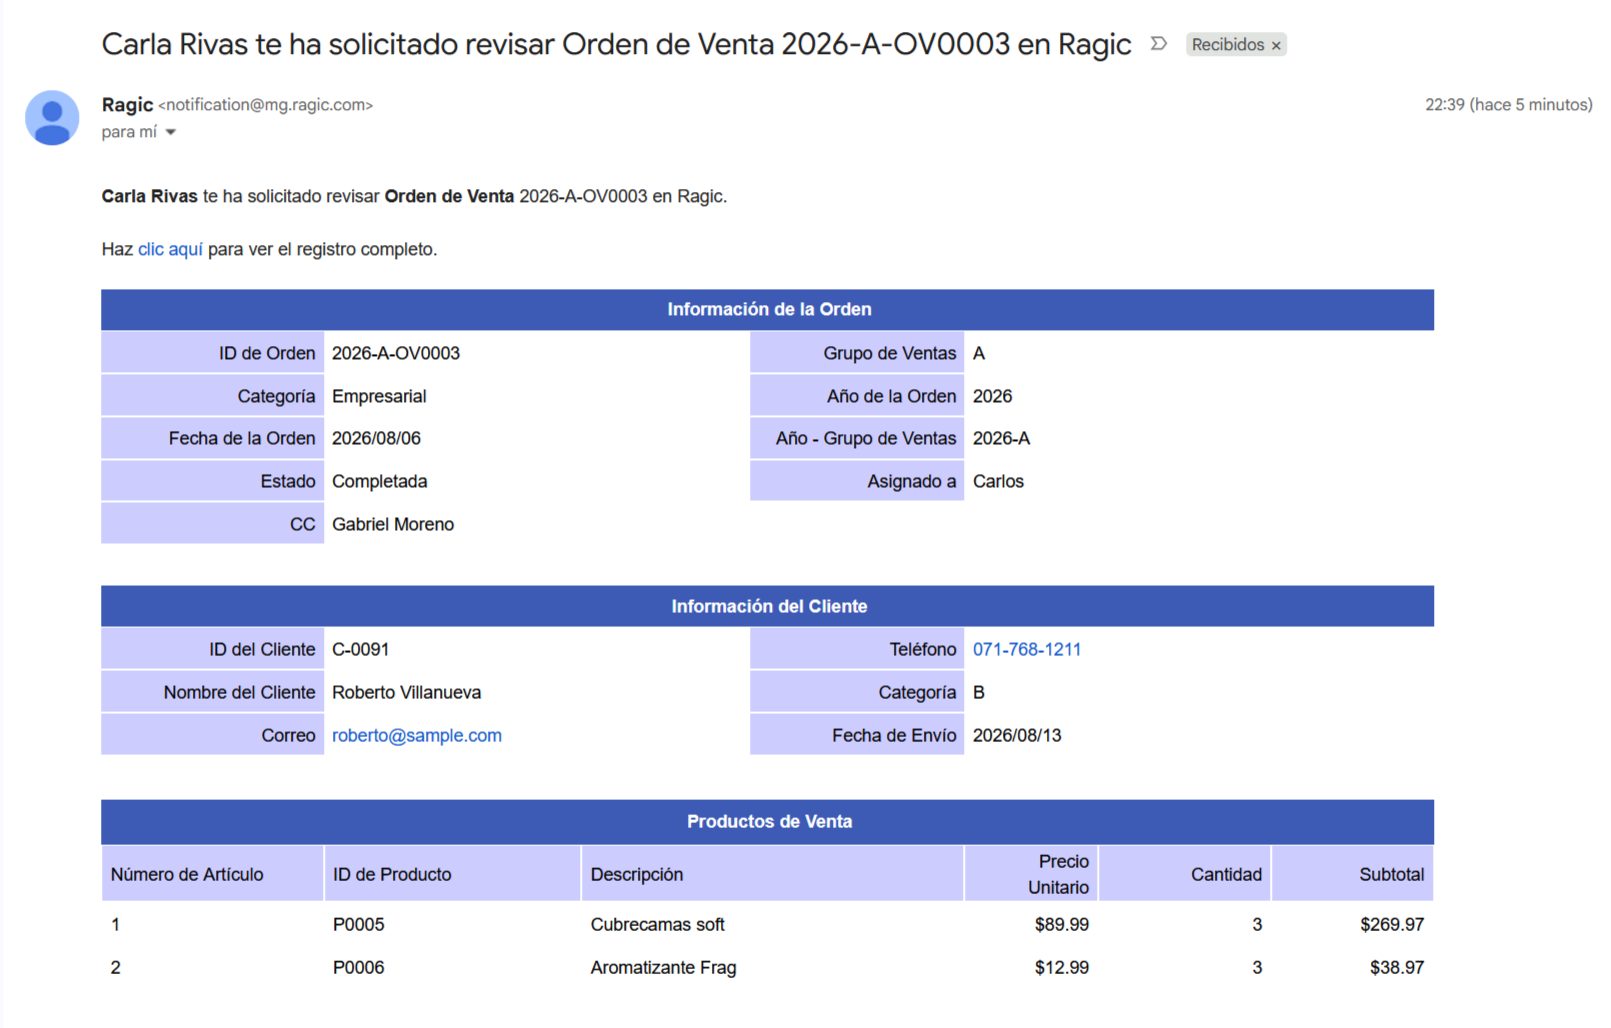1611x1028 pixels.
Task: Click the shipping date 2026/08/13
Action: click(1017, 735)
